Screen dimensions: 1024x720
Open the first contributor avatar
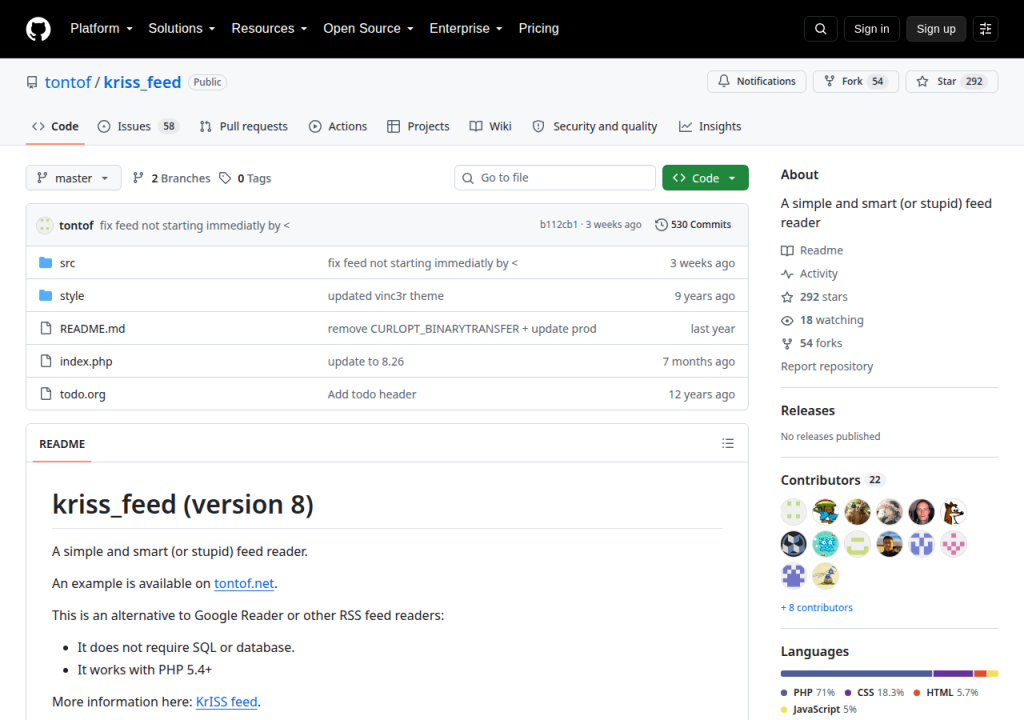[793, 512]
